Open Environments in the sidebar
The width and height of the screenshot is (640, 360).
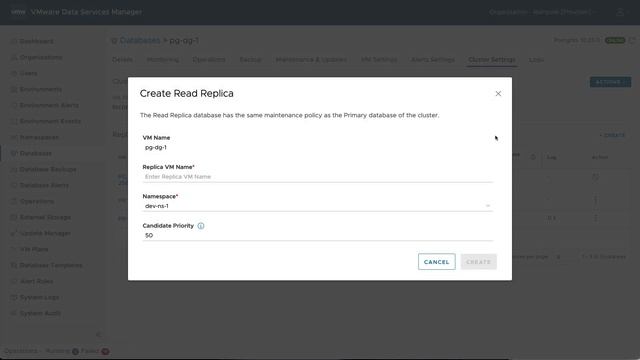[x=41, y=89]
